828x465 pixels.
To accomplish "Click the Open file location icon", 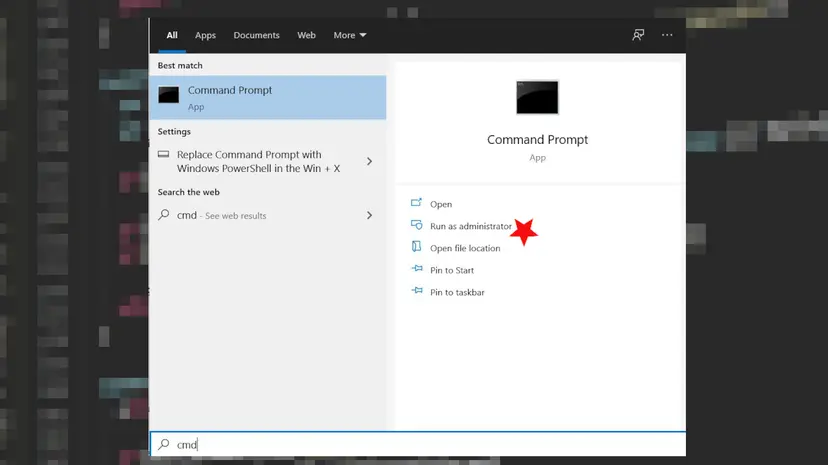I will pos(416,246).
